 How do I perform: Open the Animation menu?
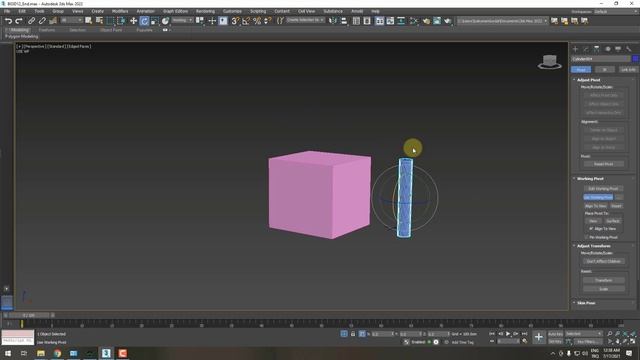(145, 11)
